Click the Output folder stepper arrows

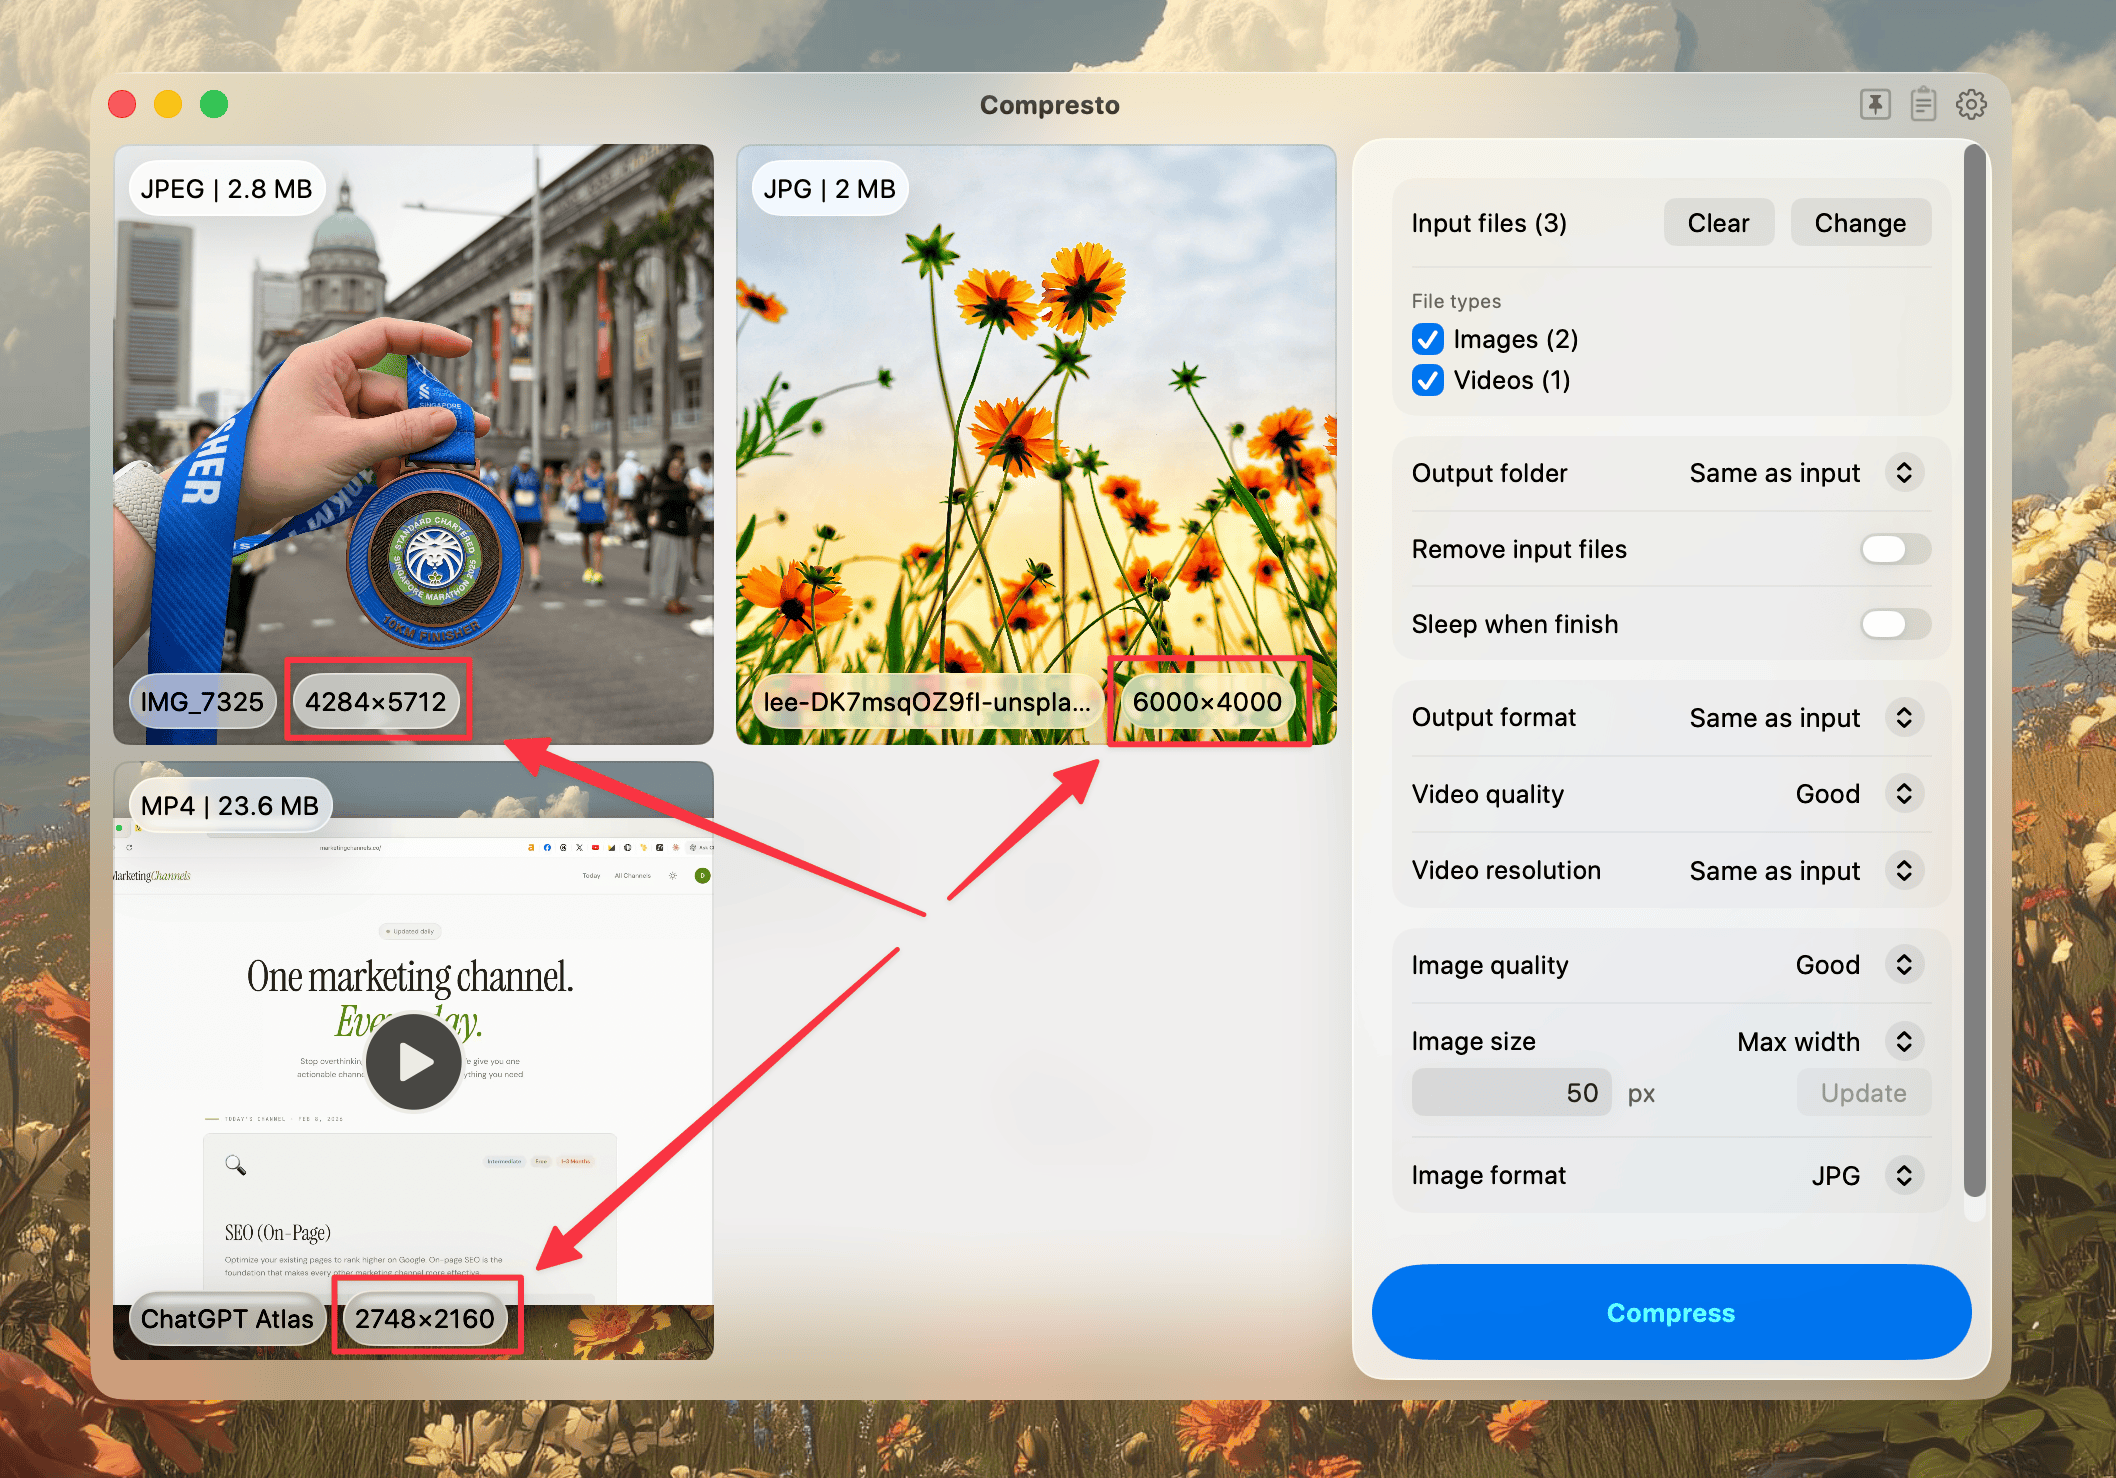tap(1903, 473)
